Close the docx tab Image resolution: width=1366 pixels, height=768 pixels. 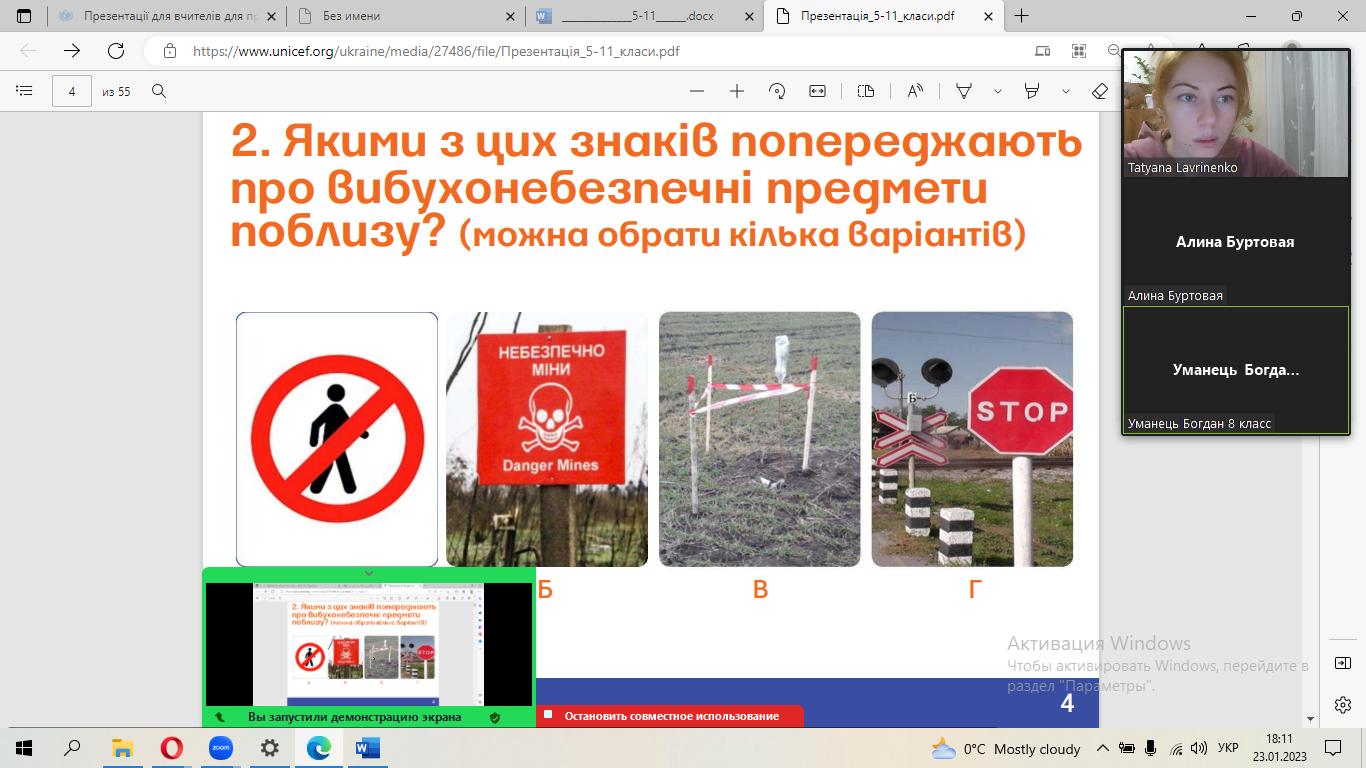tap(750, 16)
